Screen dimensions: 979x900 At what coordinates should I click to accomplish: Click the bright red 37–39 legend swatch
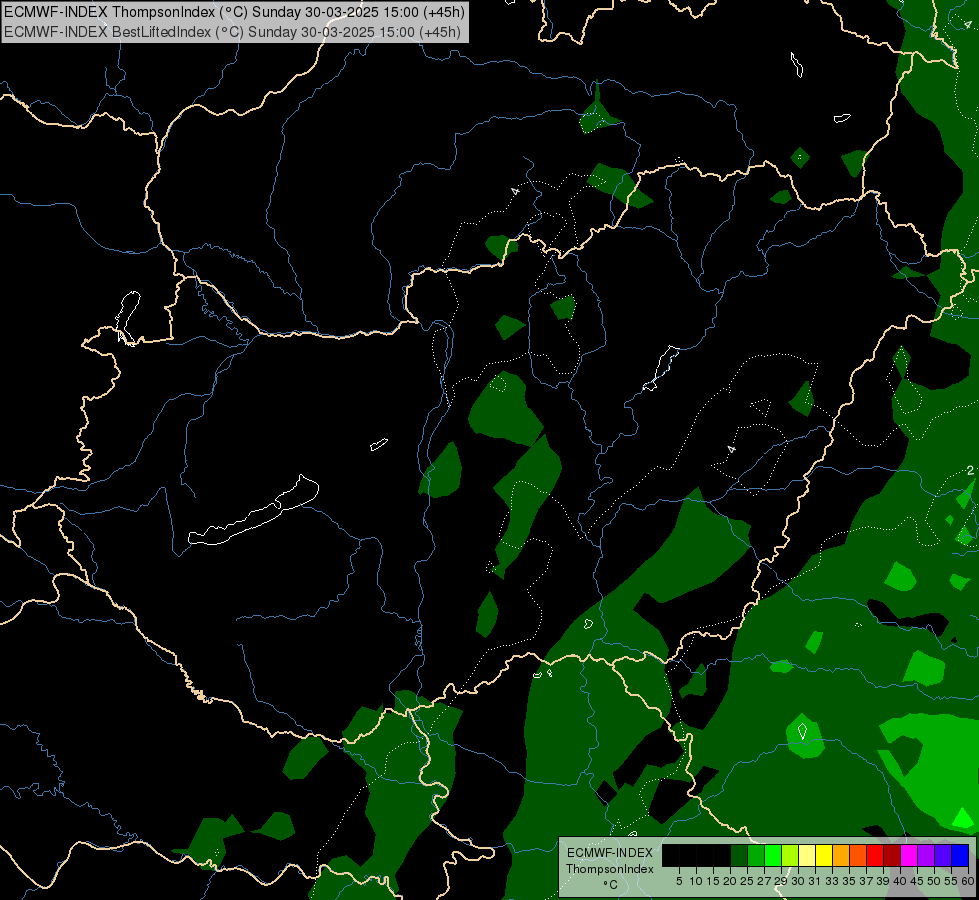[x=876, y=855]
